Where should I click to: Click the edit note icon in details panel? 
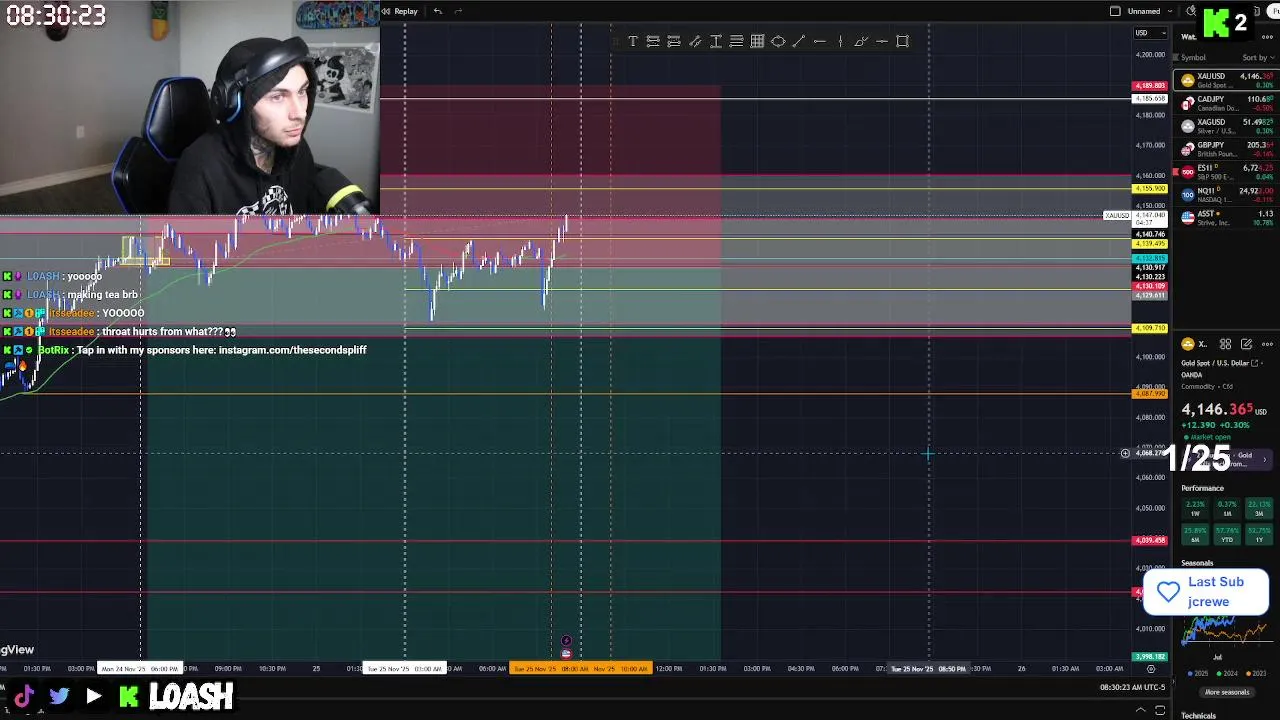tap(1247, 344)
